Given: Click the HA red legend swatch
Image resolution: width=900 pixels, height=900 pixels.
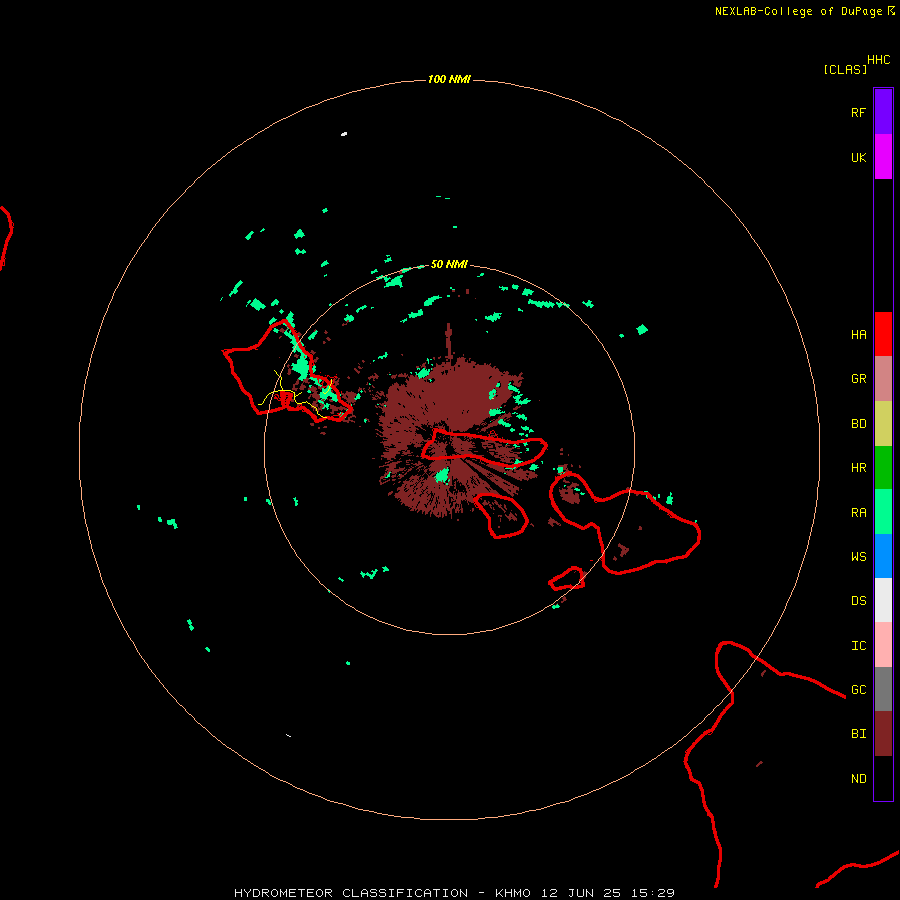Looking at the screenshot, I should click(883, 334).
